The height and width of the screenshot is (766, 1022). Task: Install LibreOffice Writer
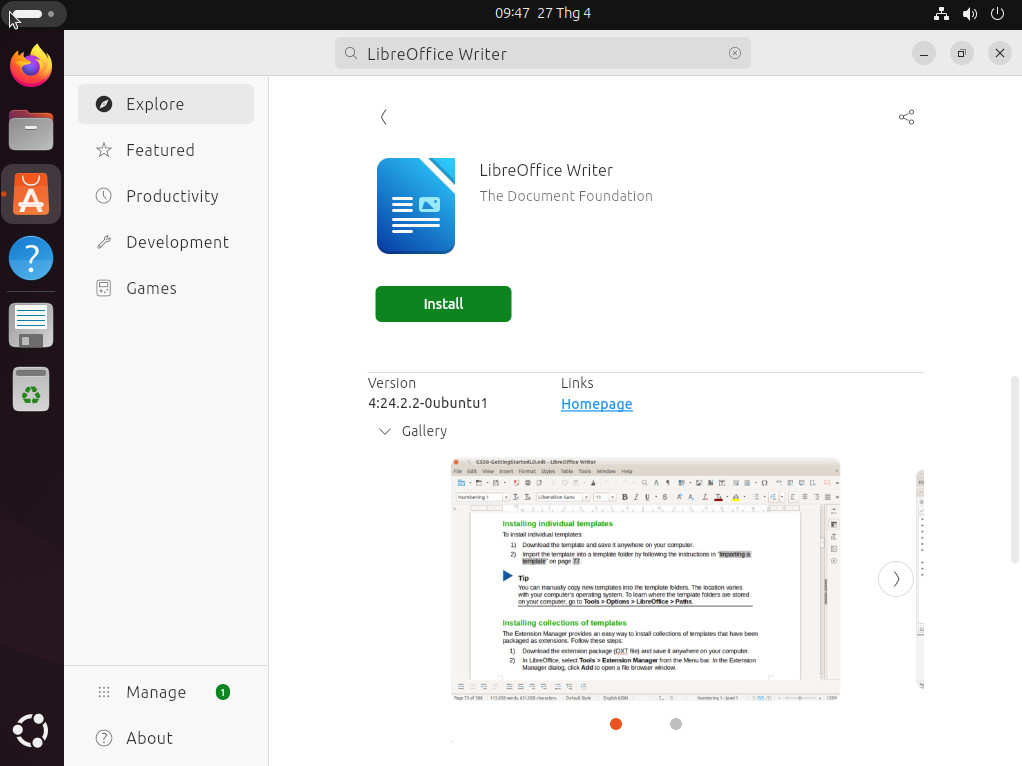(443, 304)
